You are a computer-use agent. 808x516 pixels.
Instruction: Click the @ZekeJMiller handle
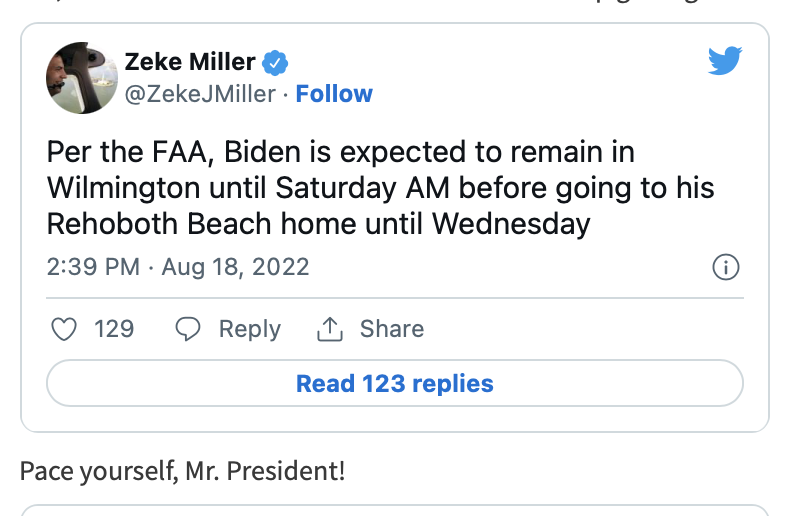[199, 94]
